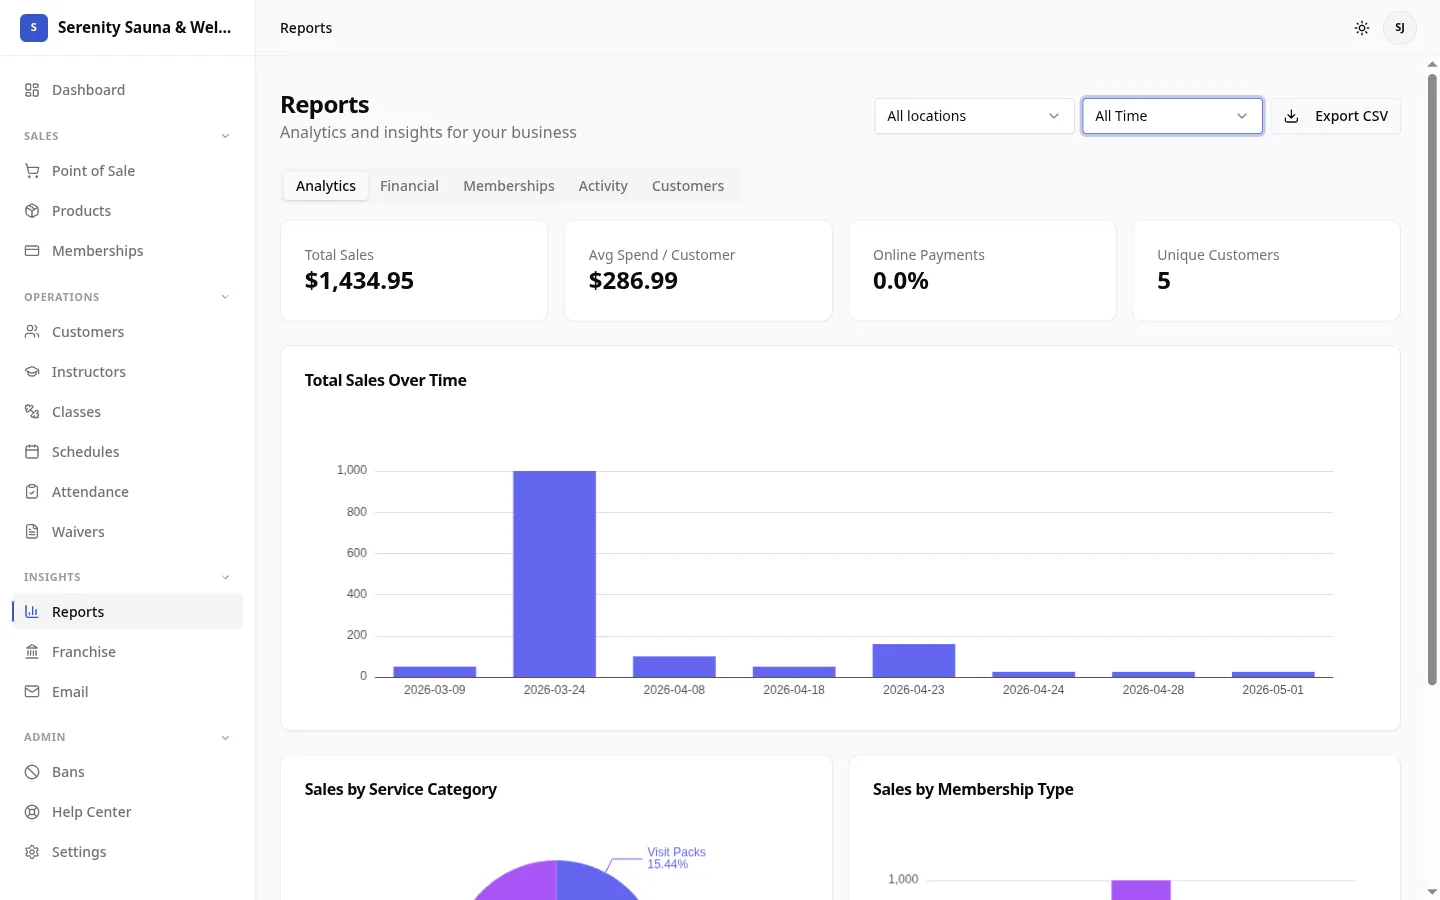This screenshot has height=900, width=1440.
Task: Click the Classes shapes icon
Action: pyautogui.click(x=32, y=412)
